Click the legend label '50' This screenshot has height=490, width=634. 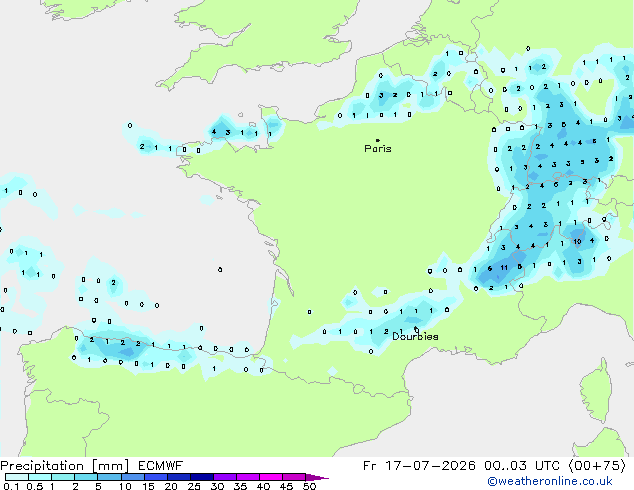tap(309, 486)
